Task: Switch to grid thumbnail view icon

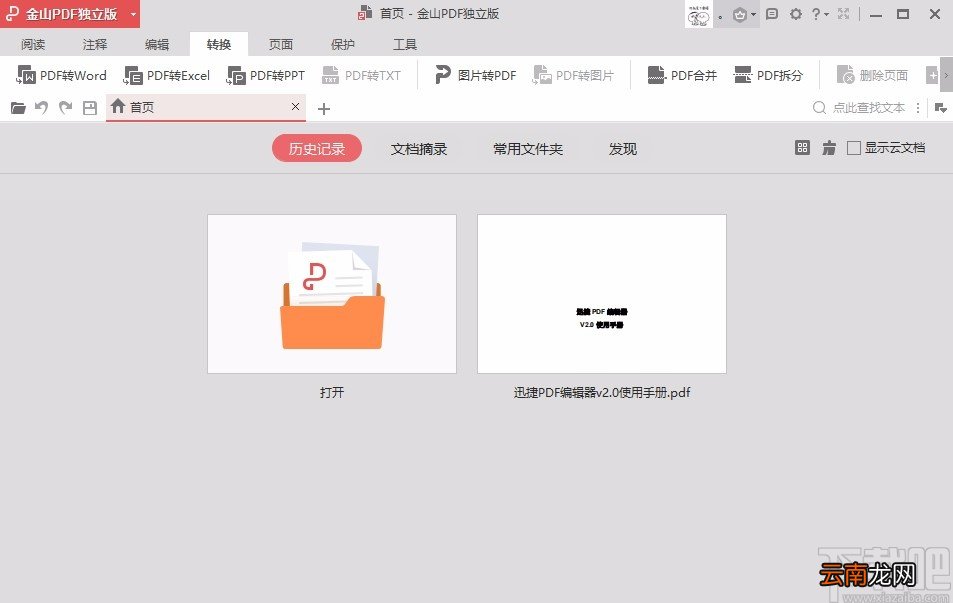Action: tap(802, 148)
